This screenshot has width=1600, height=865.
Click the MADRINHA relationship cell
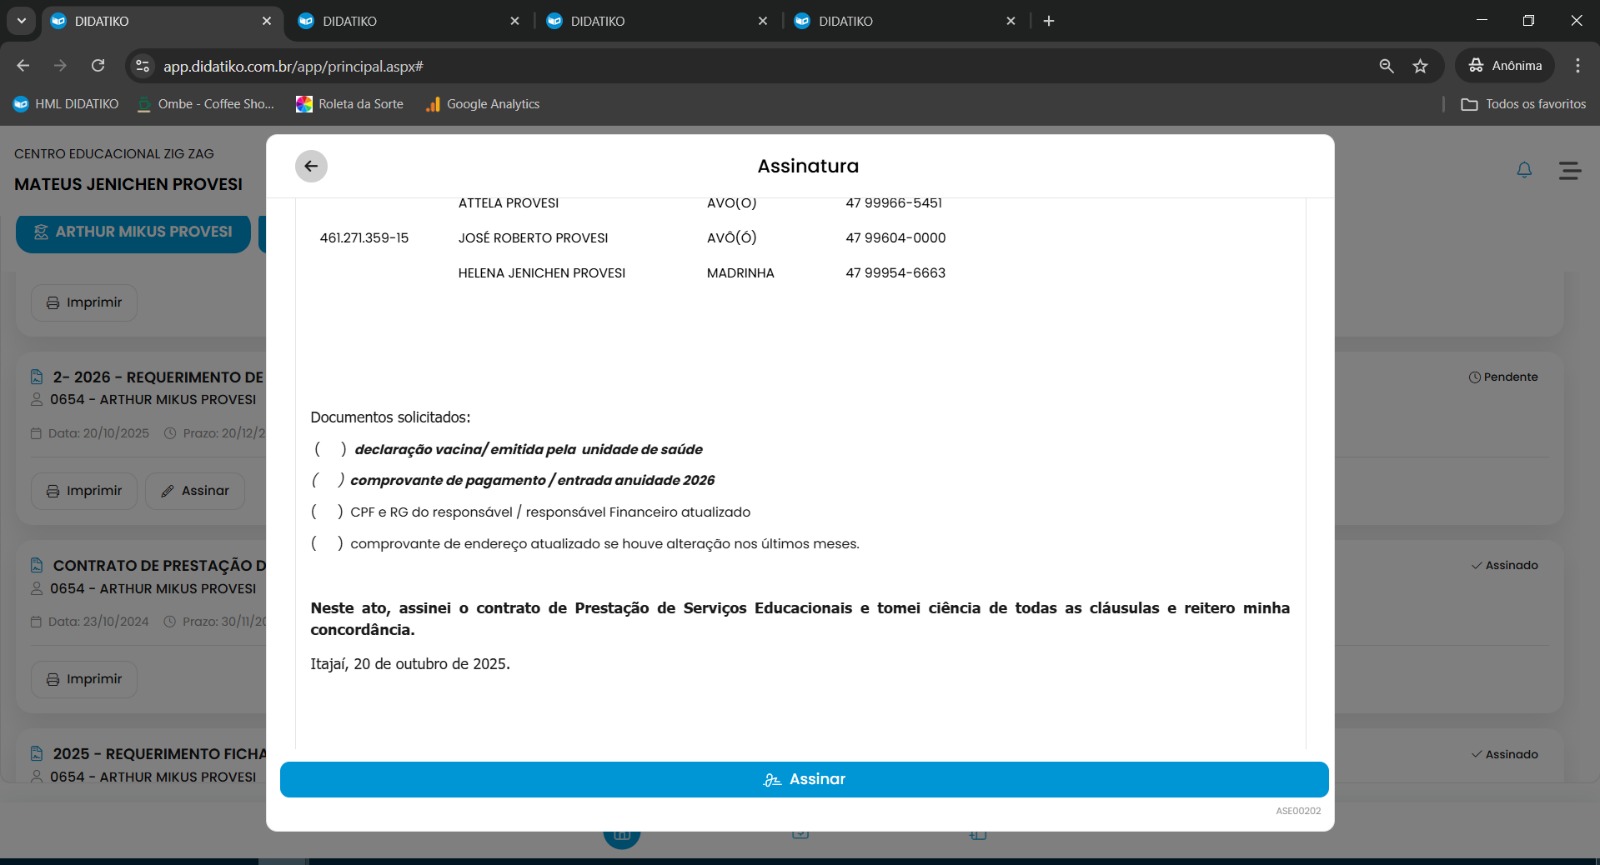pos(741,273)
